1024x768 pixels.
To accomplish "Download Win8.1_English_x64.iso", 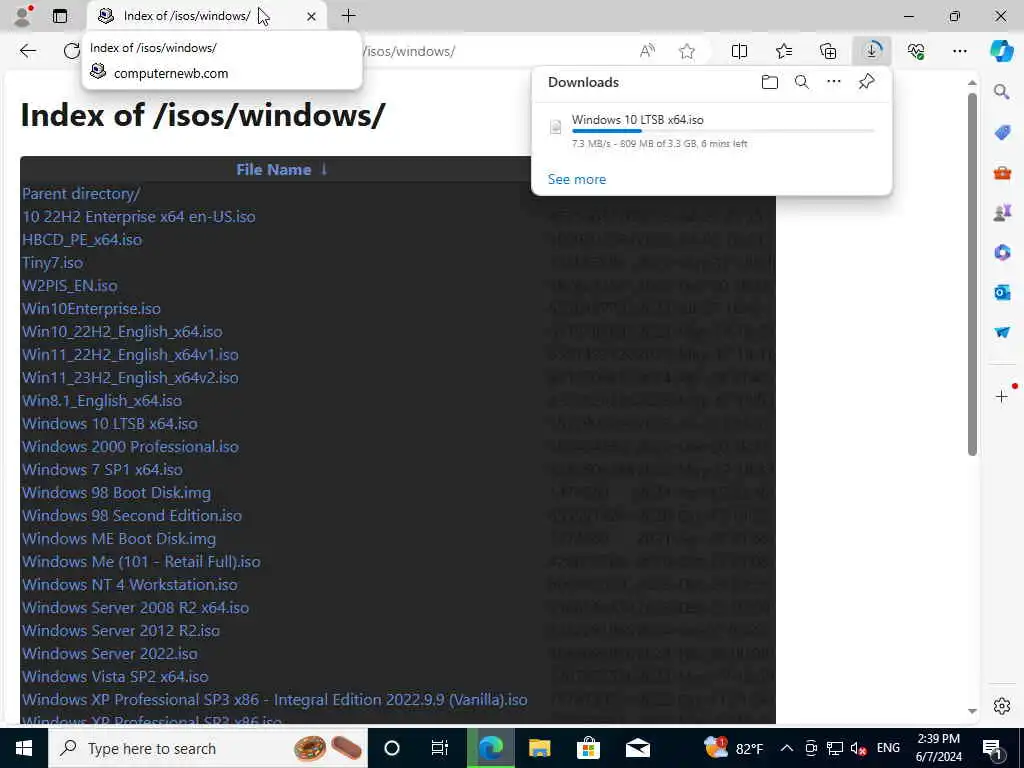I will coord(102,400).
